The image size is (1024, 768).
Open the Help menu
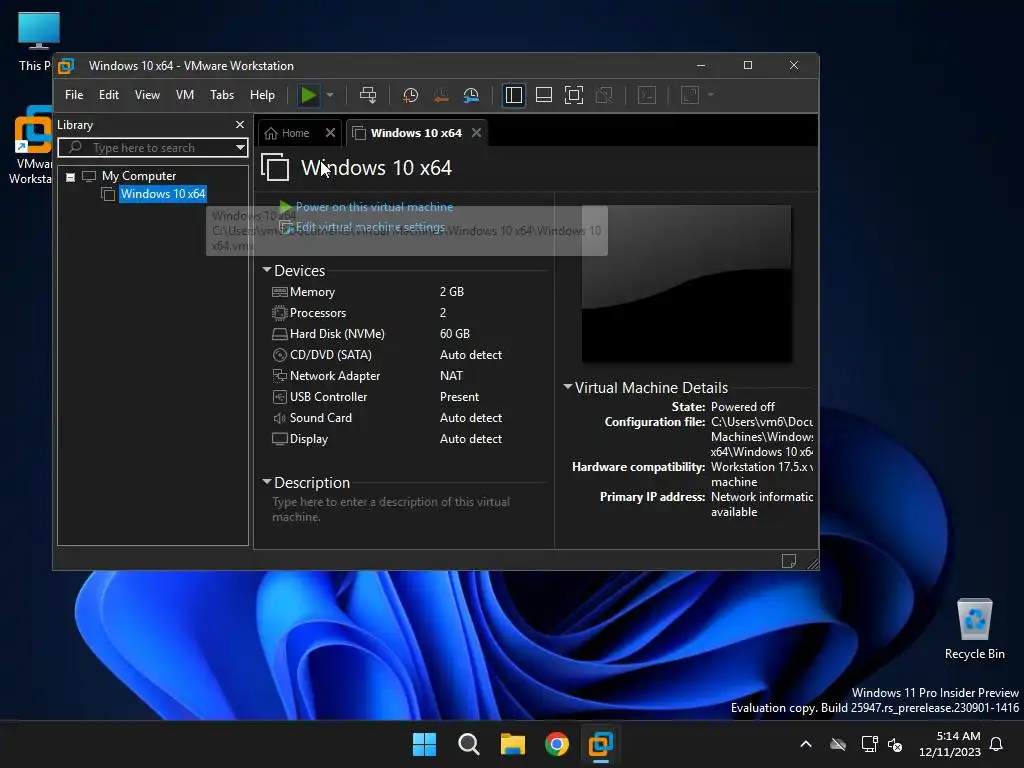pos(263,95)
